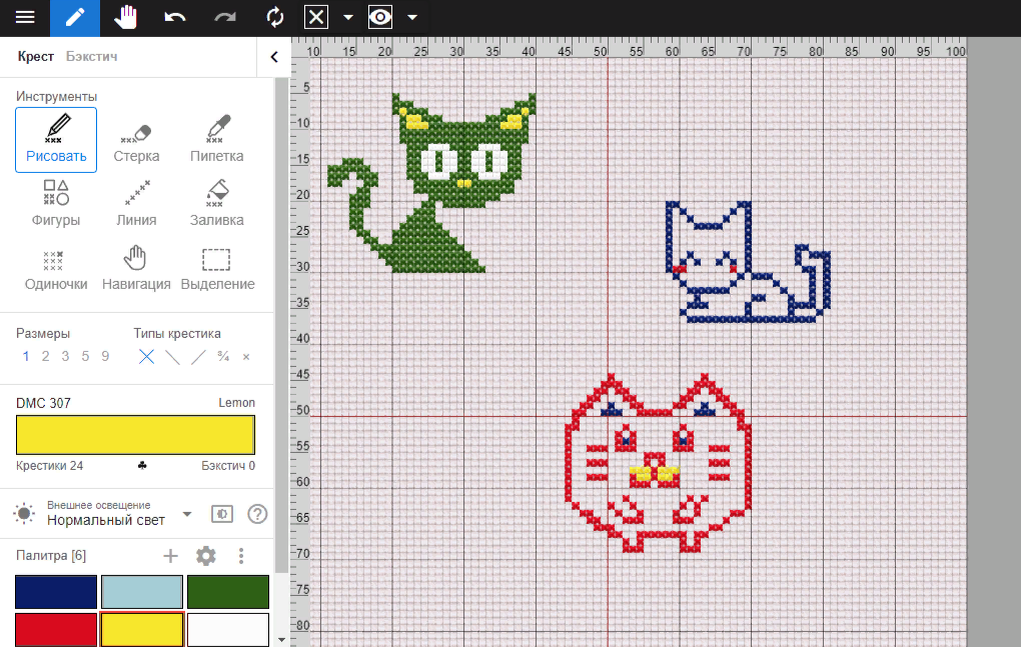Image resolution: width=1021 pixels, height=647 pixels.
Task: Toggle the eye preview icon
Action: pos(380,18)
